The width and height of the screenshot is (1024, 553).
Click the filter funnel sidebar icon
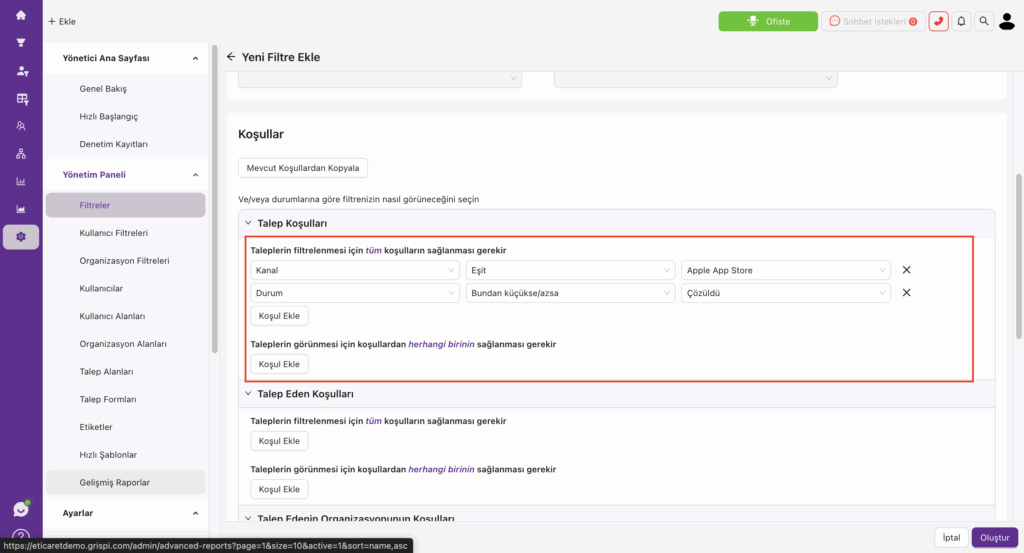pos(21,43)
